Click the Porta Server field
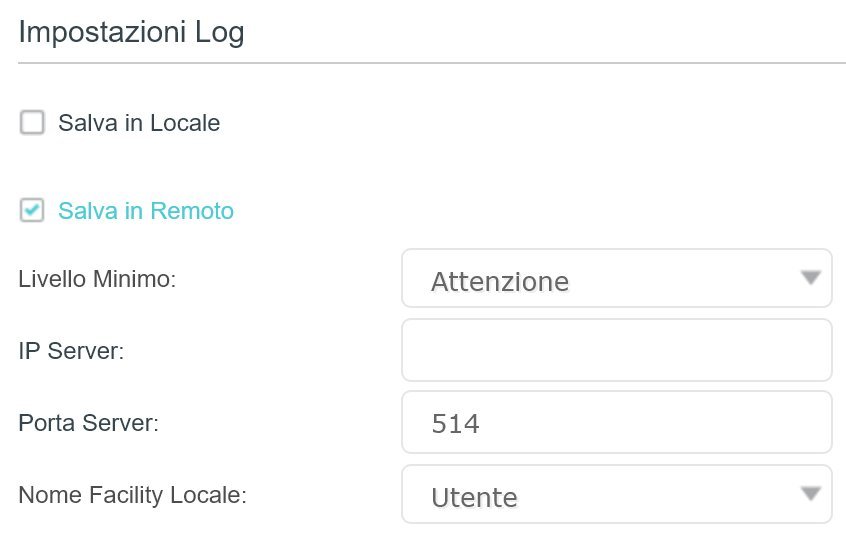The height and width of the screenshot is (538, 846). coord(616,422)
